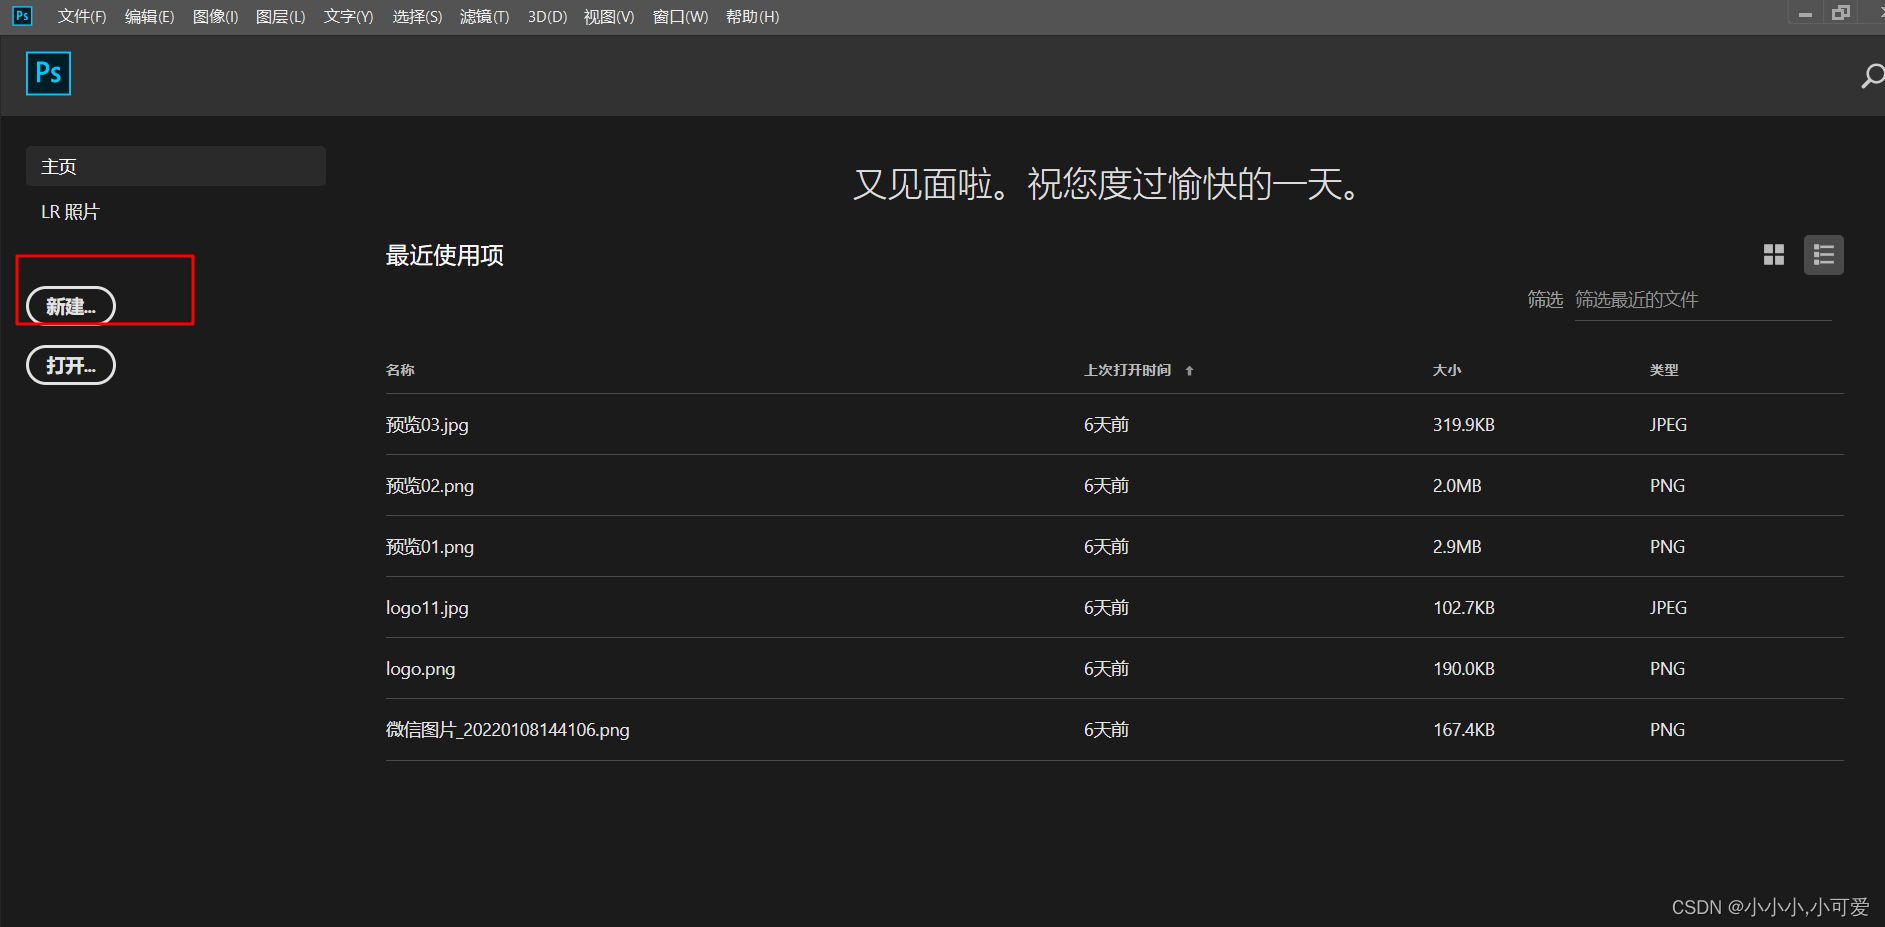Click the 最近使用项 heading

click(445, 256)
